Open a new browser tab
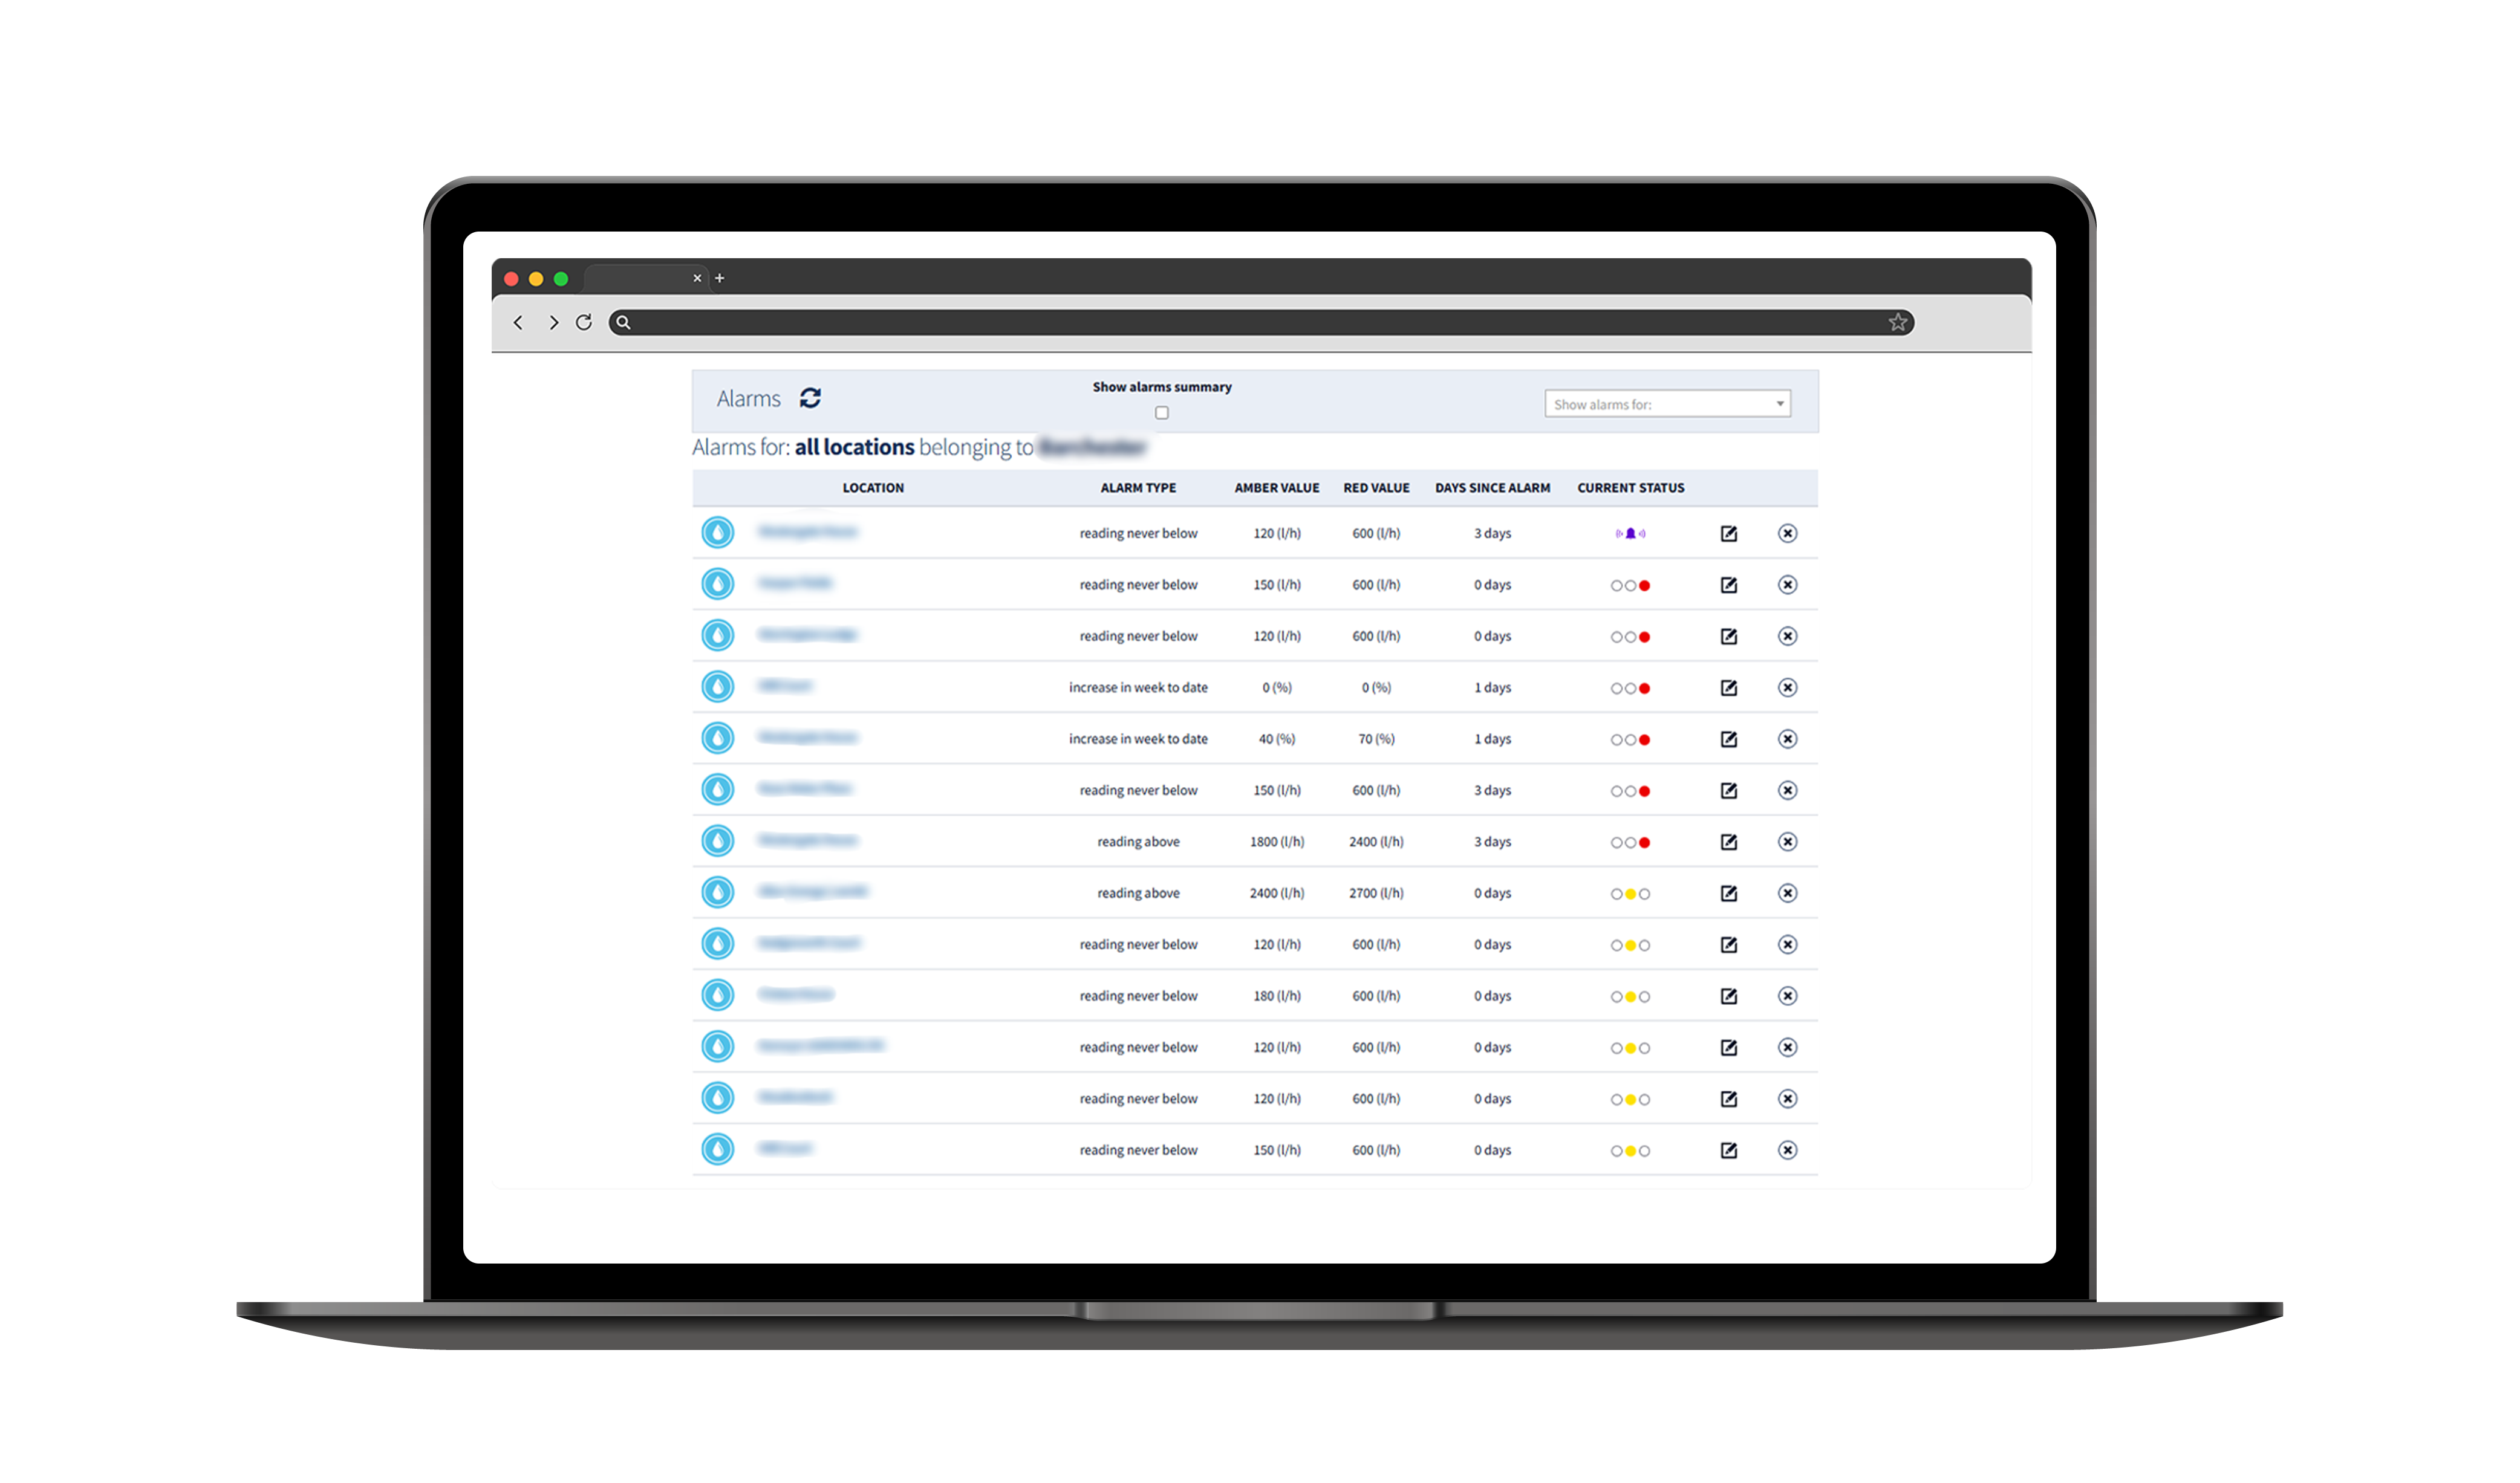 pos(719,278)
